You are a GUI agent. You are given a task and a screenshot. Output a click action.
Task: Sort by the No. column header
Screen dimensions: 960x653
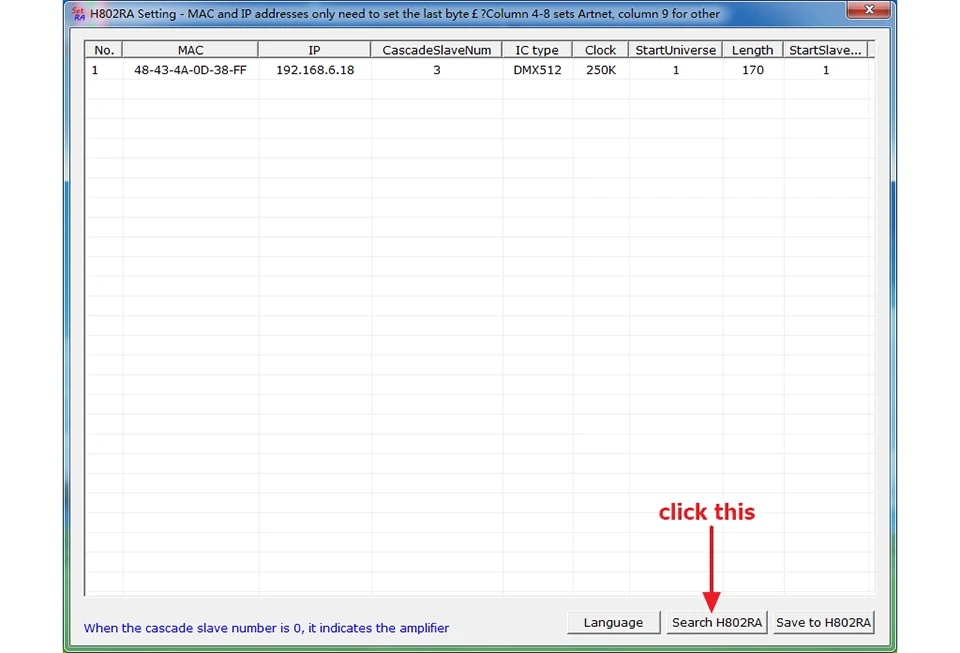point(104,50)
